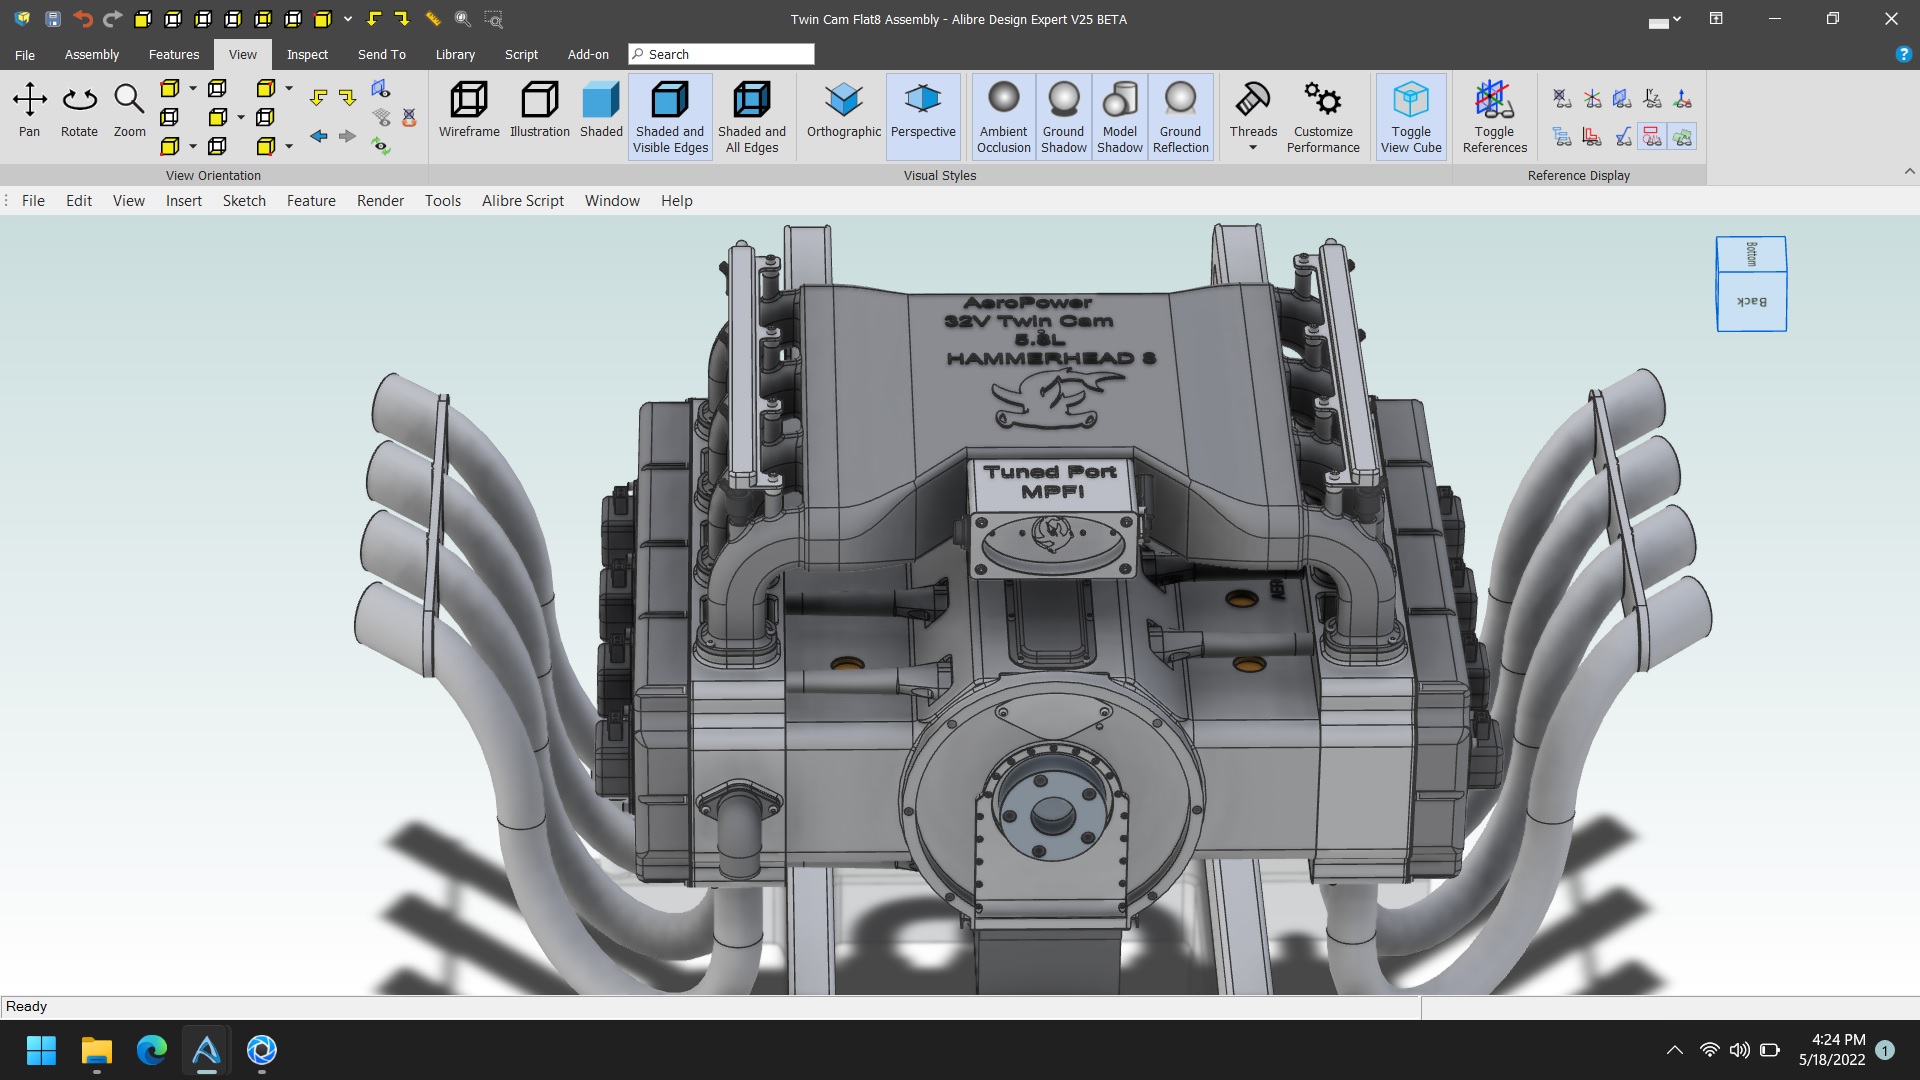Open the Alibre Script menu

(523, 201)
